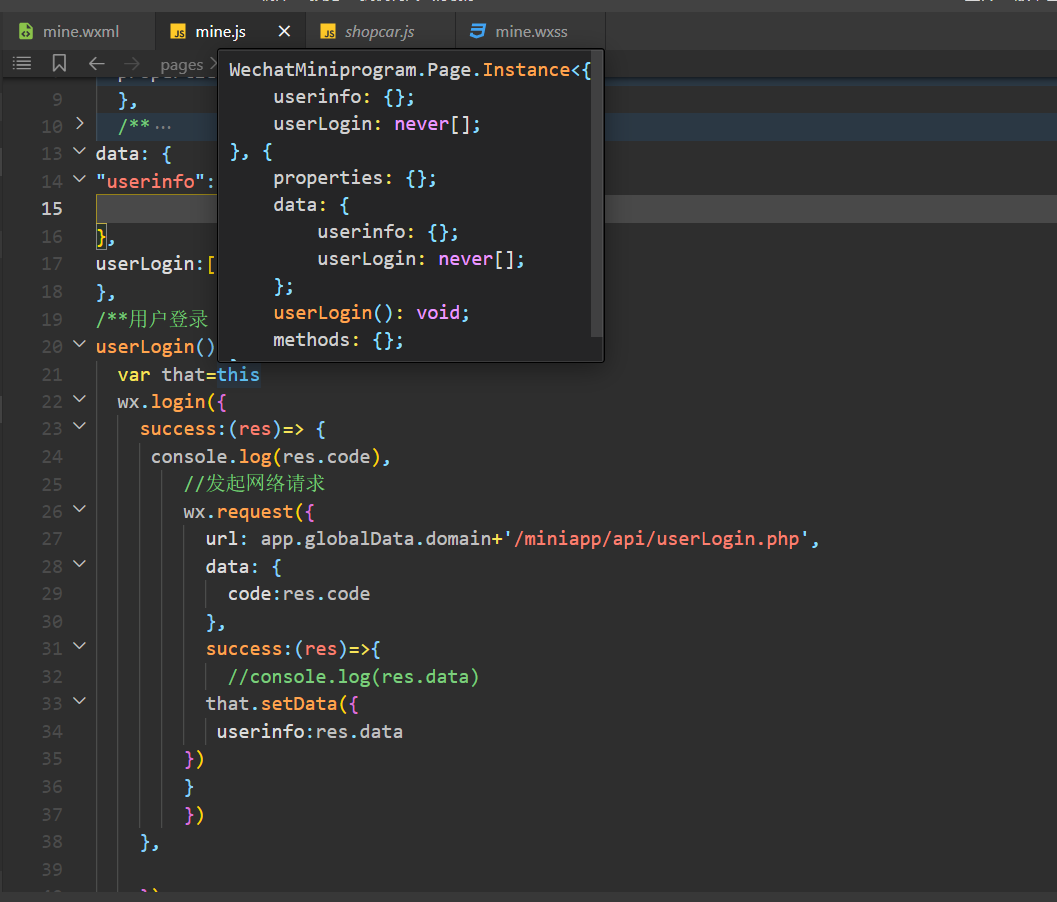Image resolution: width=1057 pixels, height=902 pixels.
Task: Open the shopcar.js tab
Action: click(x=379, y=32)
